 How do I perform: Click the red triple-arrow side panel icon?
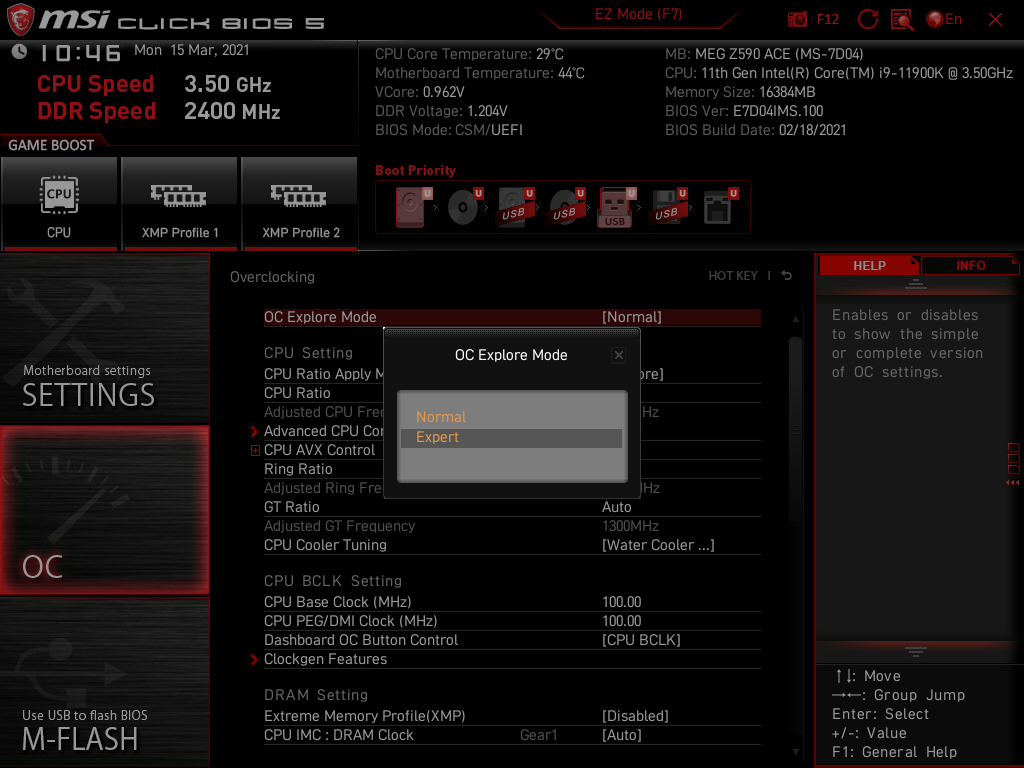[x=1012, y=483]
